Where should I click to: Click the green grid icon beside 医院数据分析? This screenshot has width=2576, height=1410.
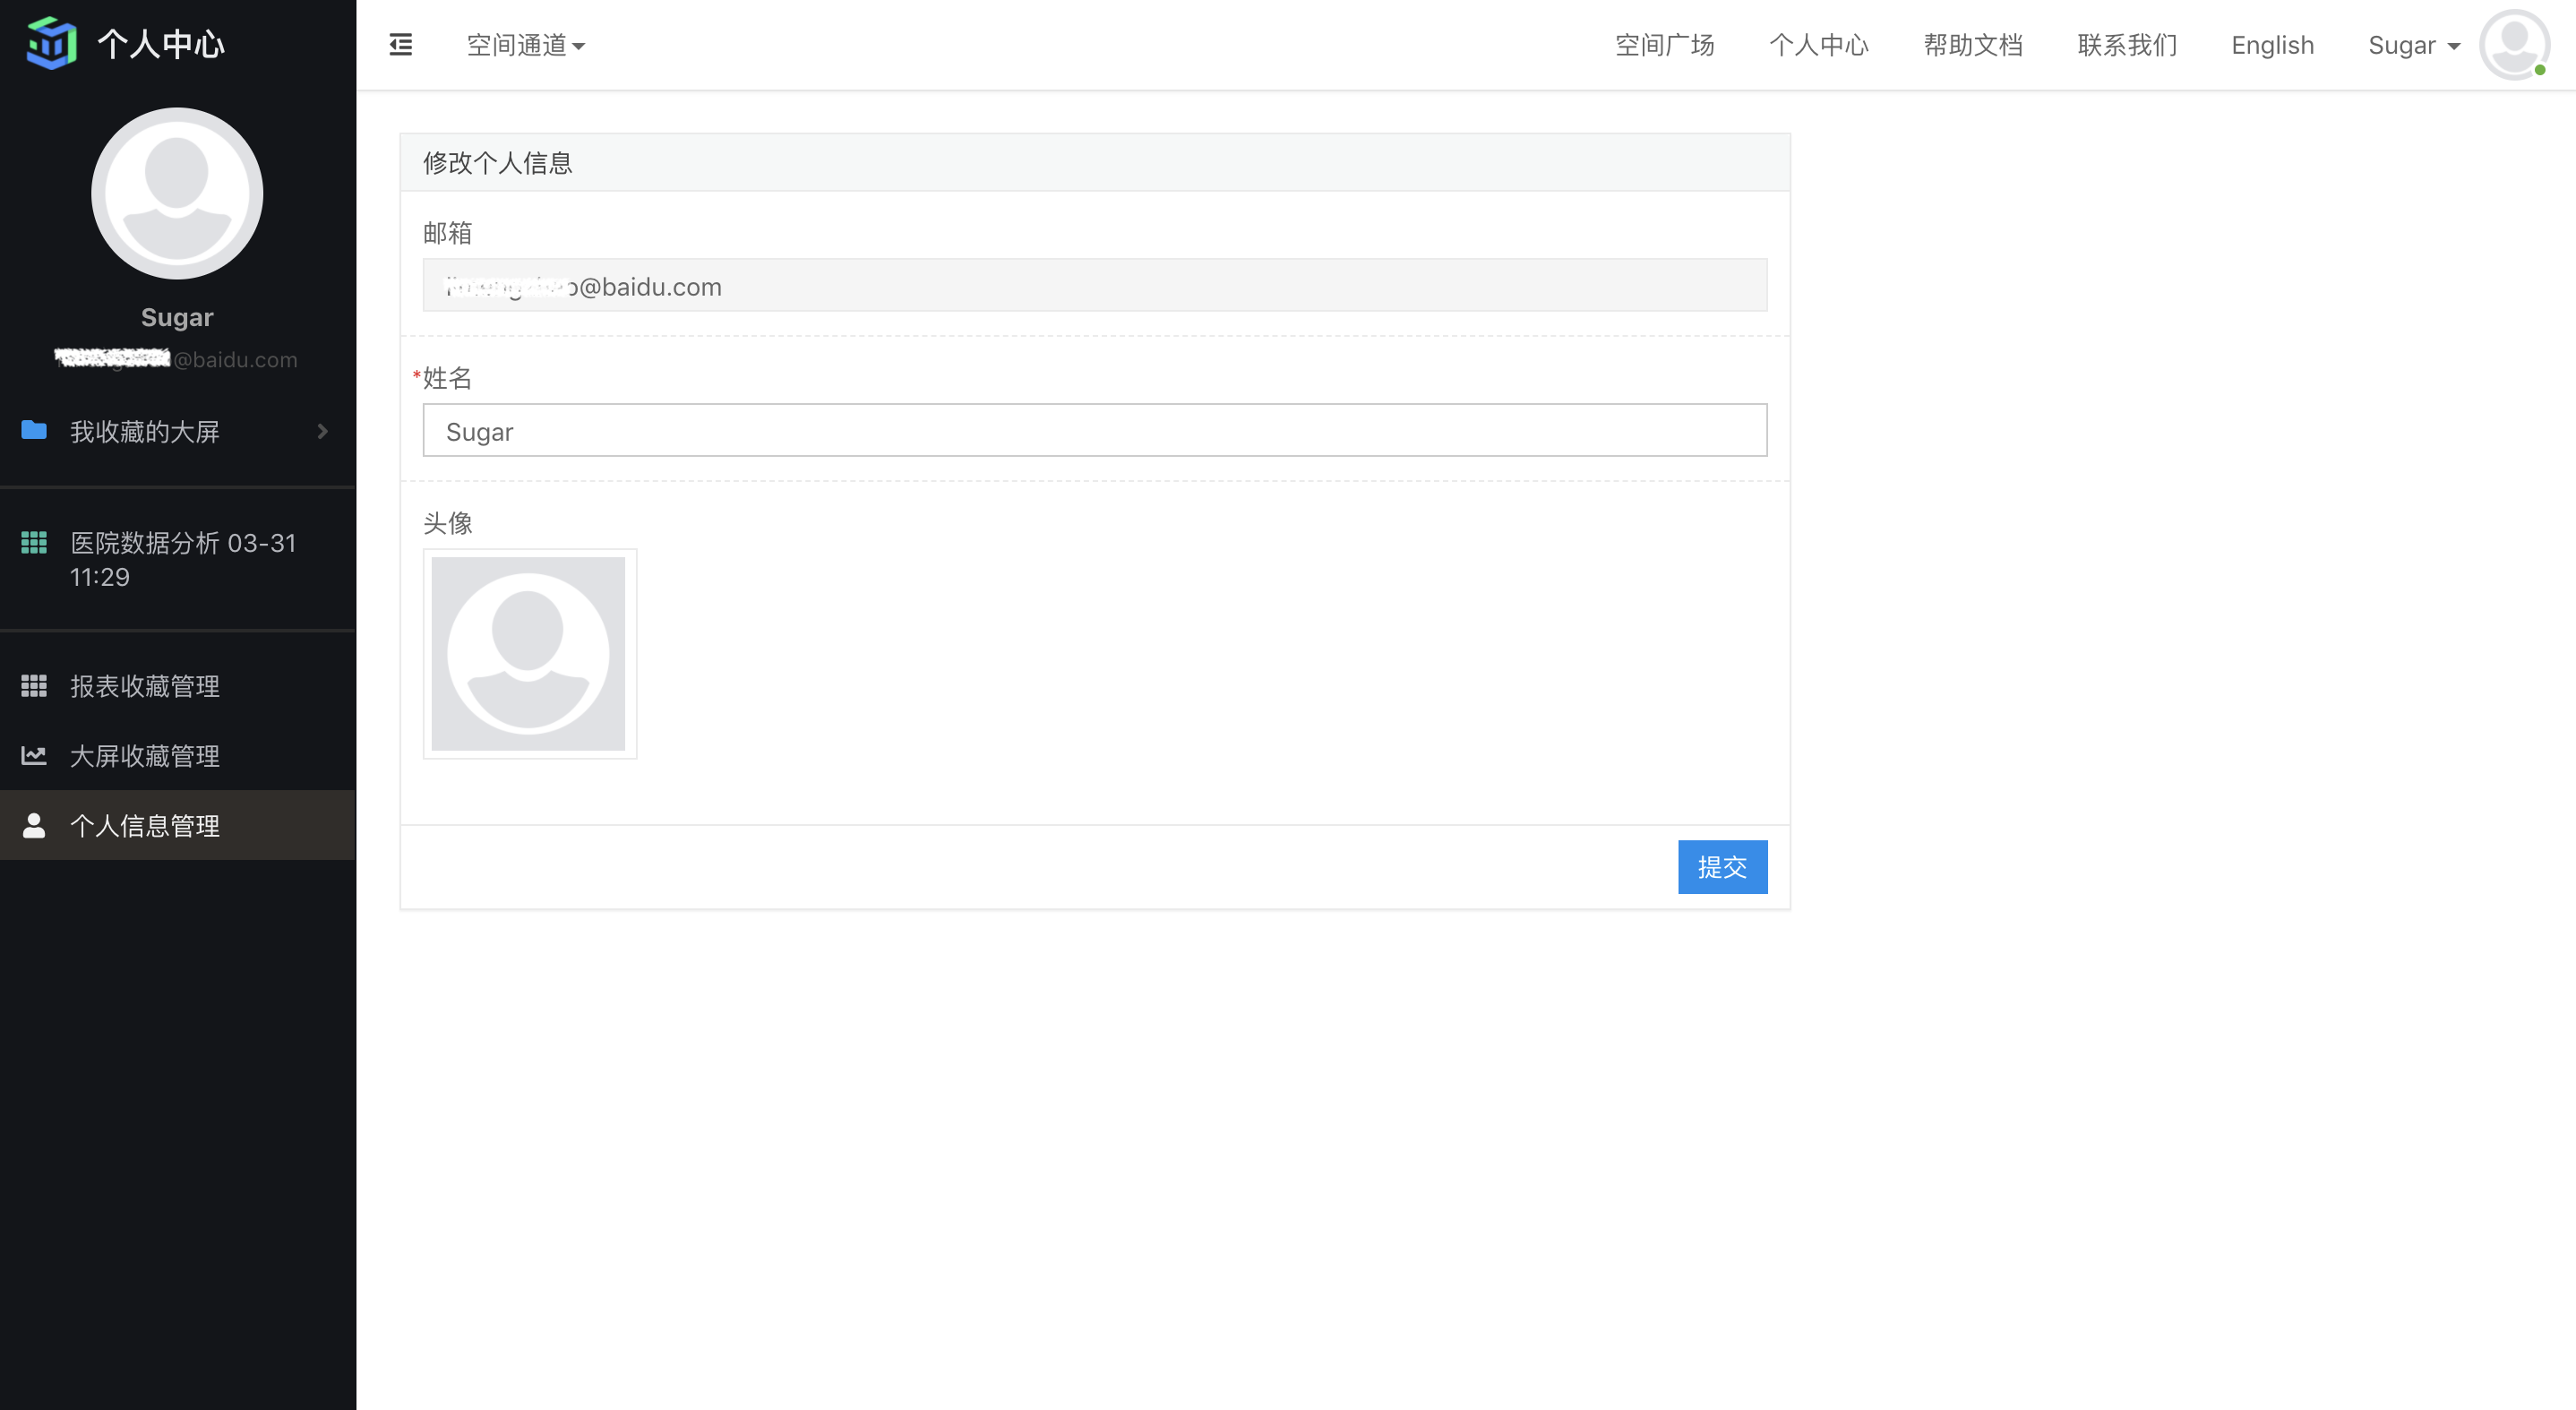(34, 542)
